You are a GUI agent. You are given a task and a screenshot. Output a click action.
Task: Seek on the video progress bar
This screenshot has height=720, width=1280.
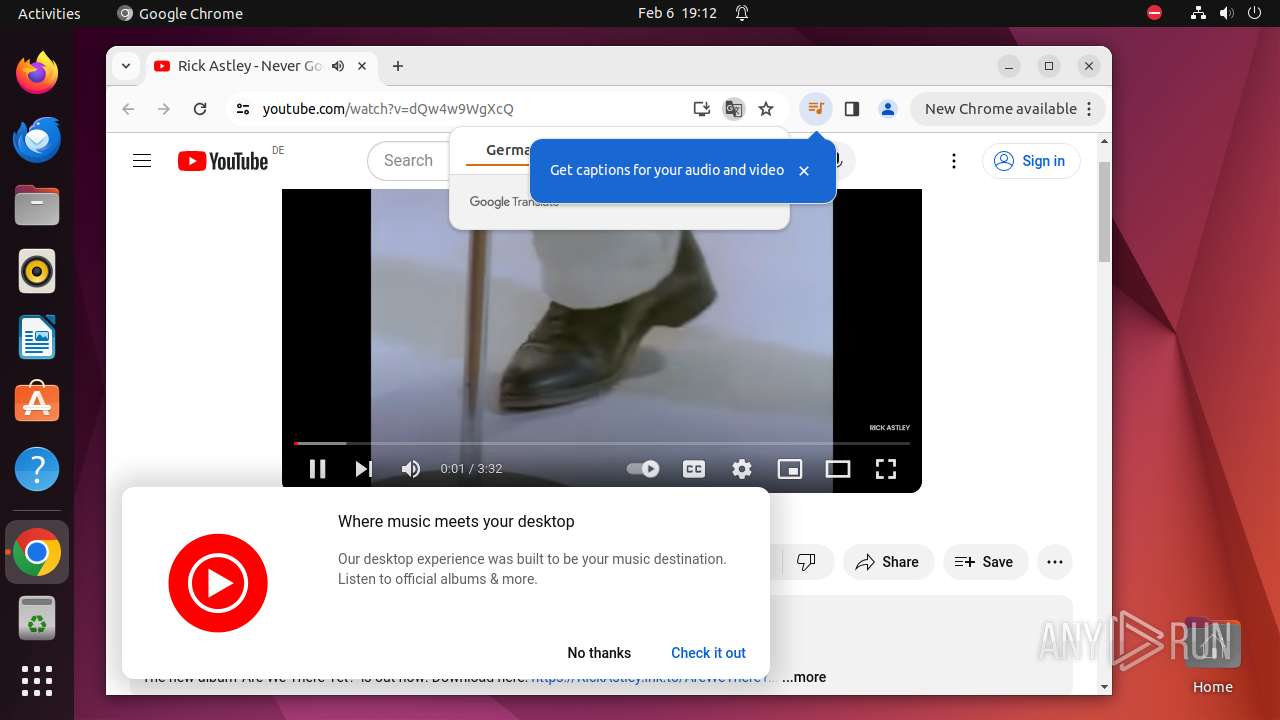[602, 443]
